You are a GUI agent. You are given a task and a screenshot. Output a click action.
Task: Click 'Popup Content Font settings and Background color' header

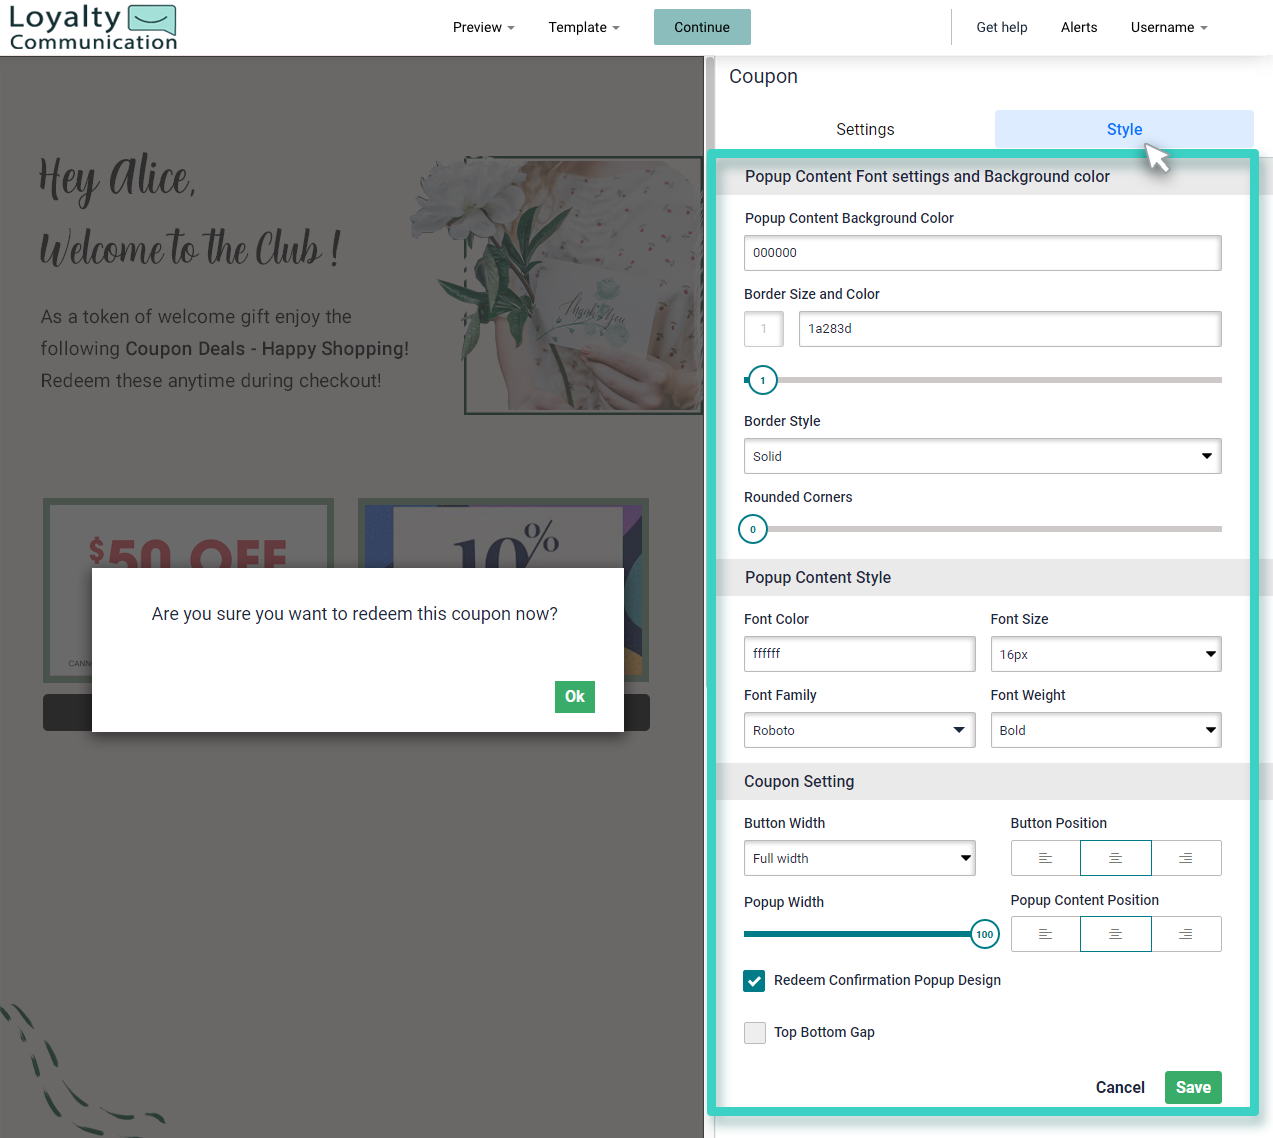click(x=927, y=176)
